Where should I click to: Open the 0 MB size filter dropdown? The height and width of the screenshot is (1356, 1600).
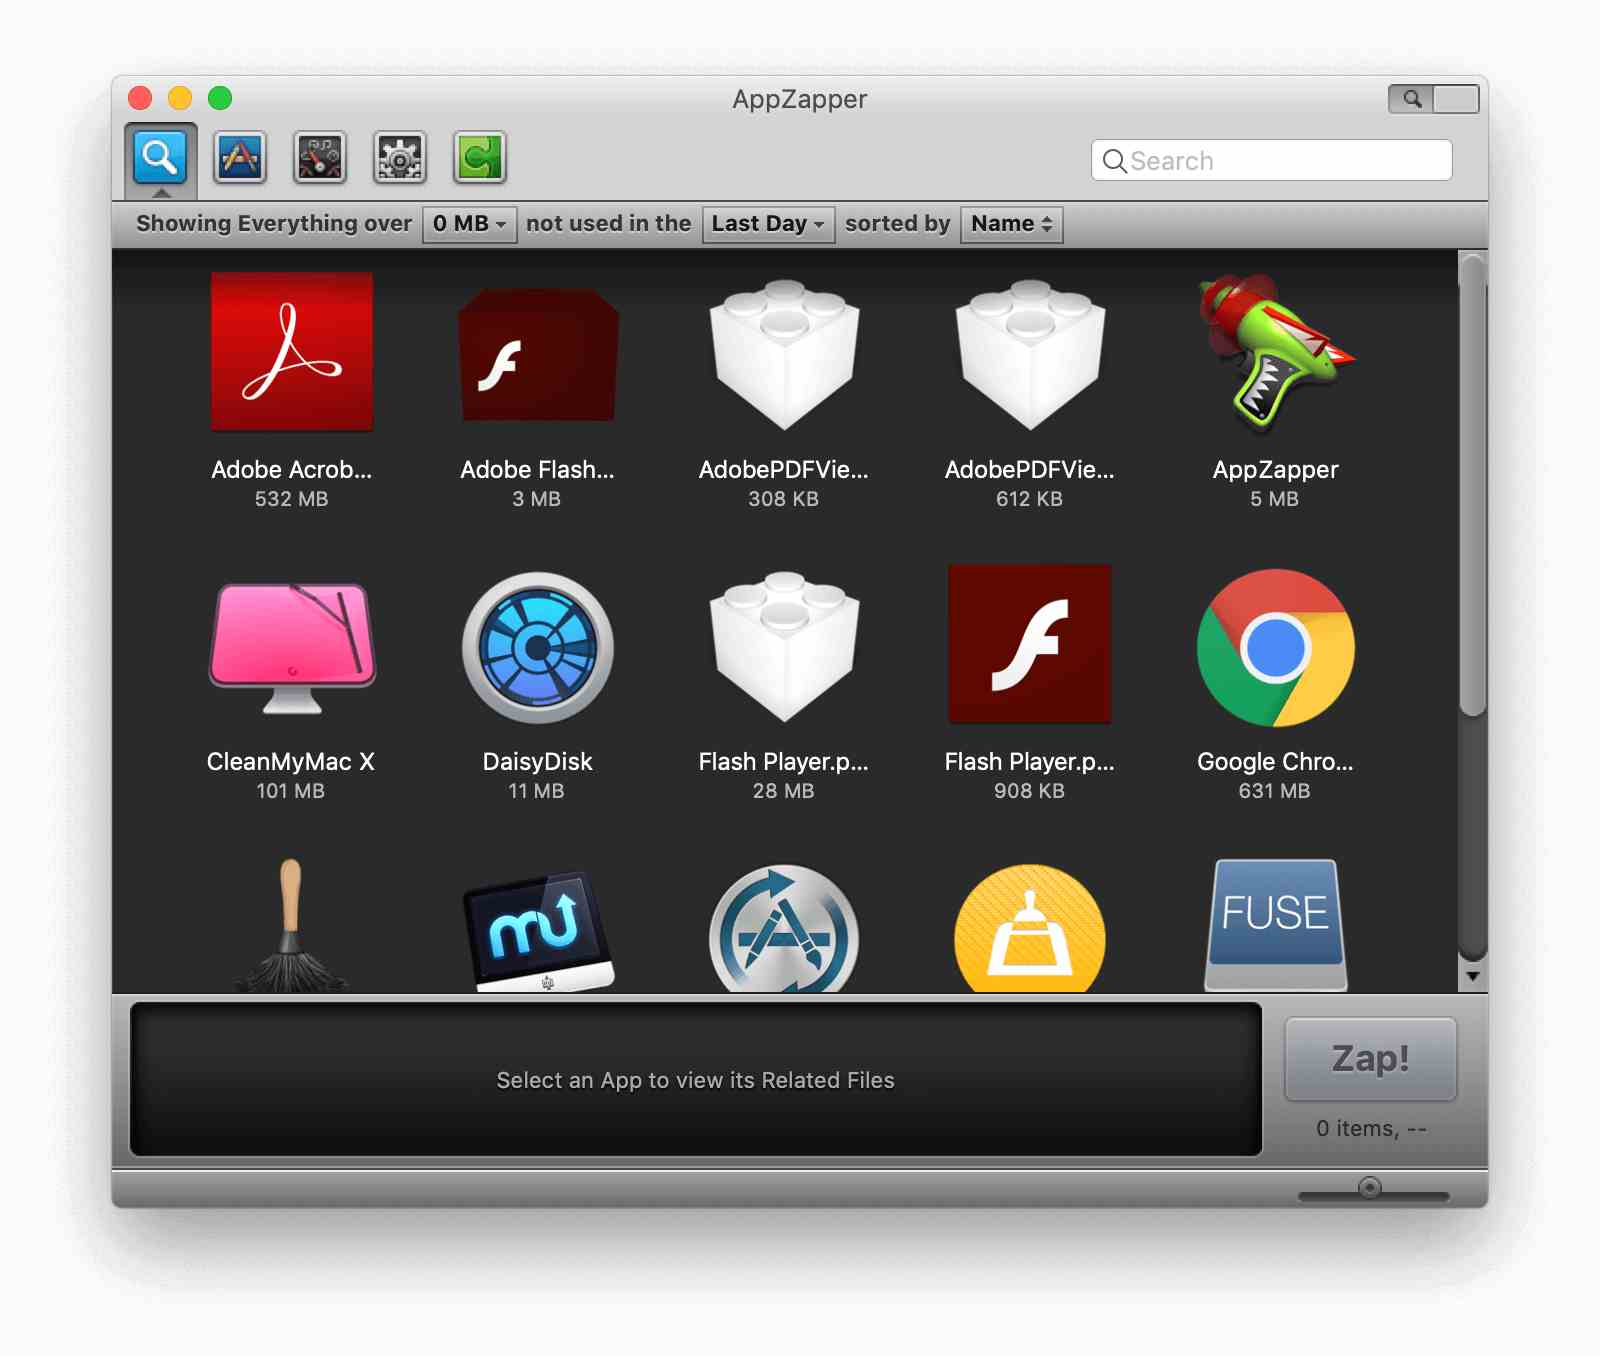click(470, 224)
